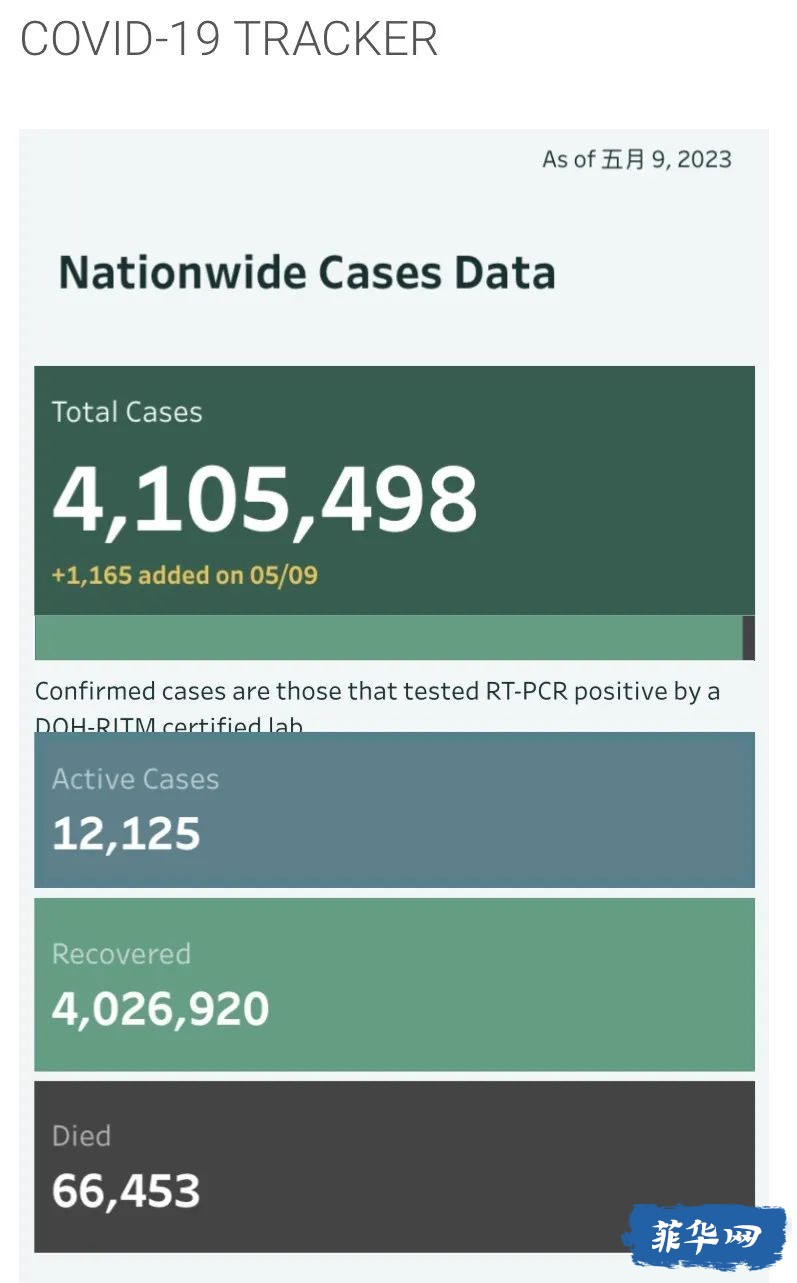Click the COVID-19 TRACKER page title
Image resolution: width=797 pixels, height=1283 pixels.
229,39
